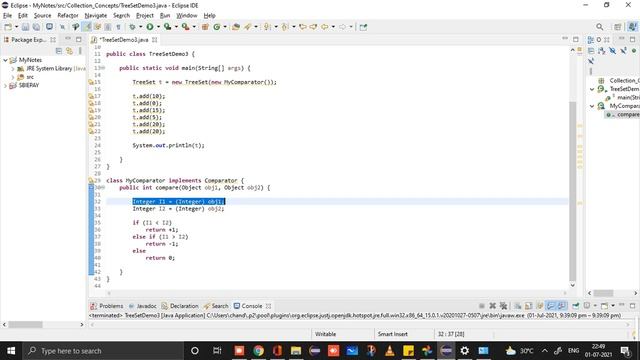This screenshot has height=360, width=640.
Task: Open the Navigate menu
Action: coord(96,16)
